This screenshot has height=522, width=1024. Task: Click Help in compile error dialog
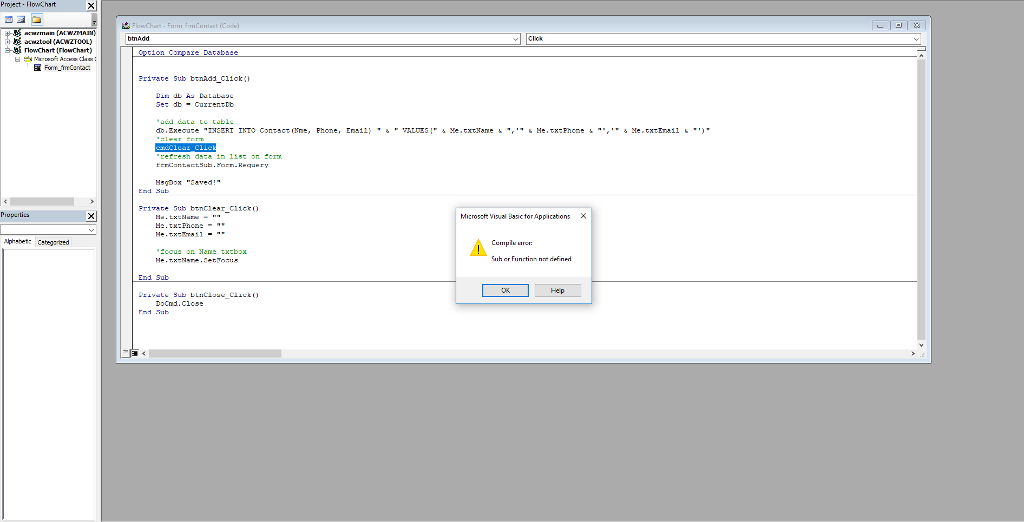[558, 291]
